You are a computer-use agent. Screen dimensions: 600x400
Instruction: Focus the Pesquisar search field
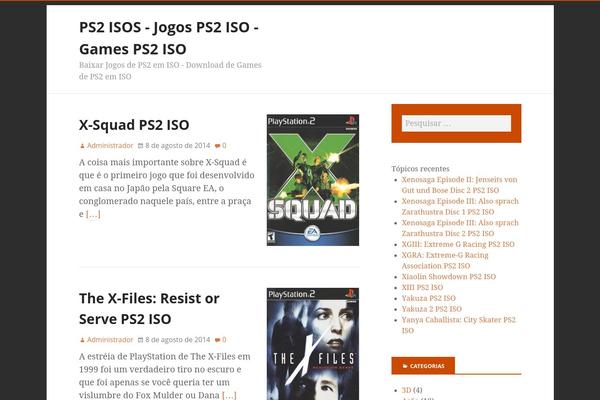click(456, 123)
